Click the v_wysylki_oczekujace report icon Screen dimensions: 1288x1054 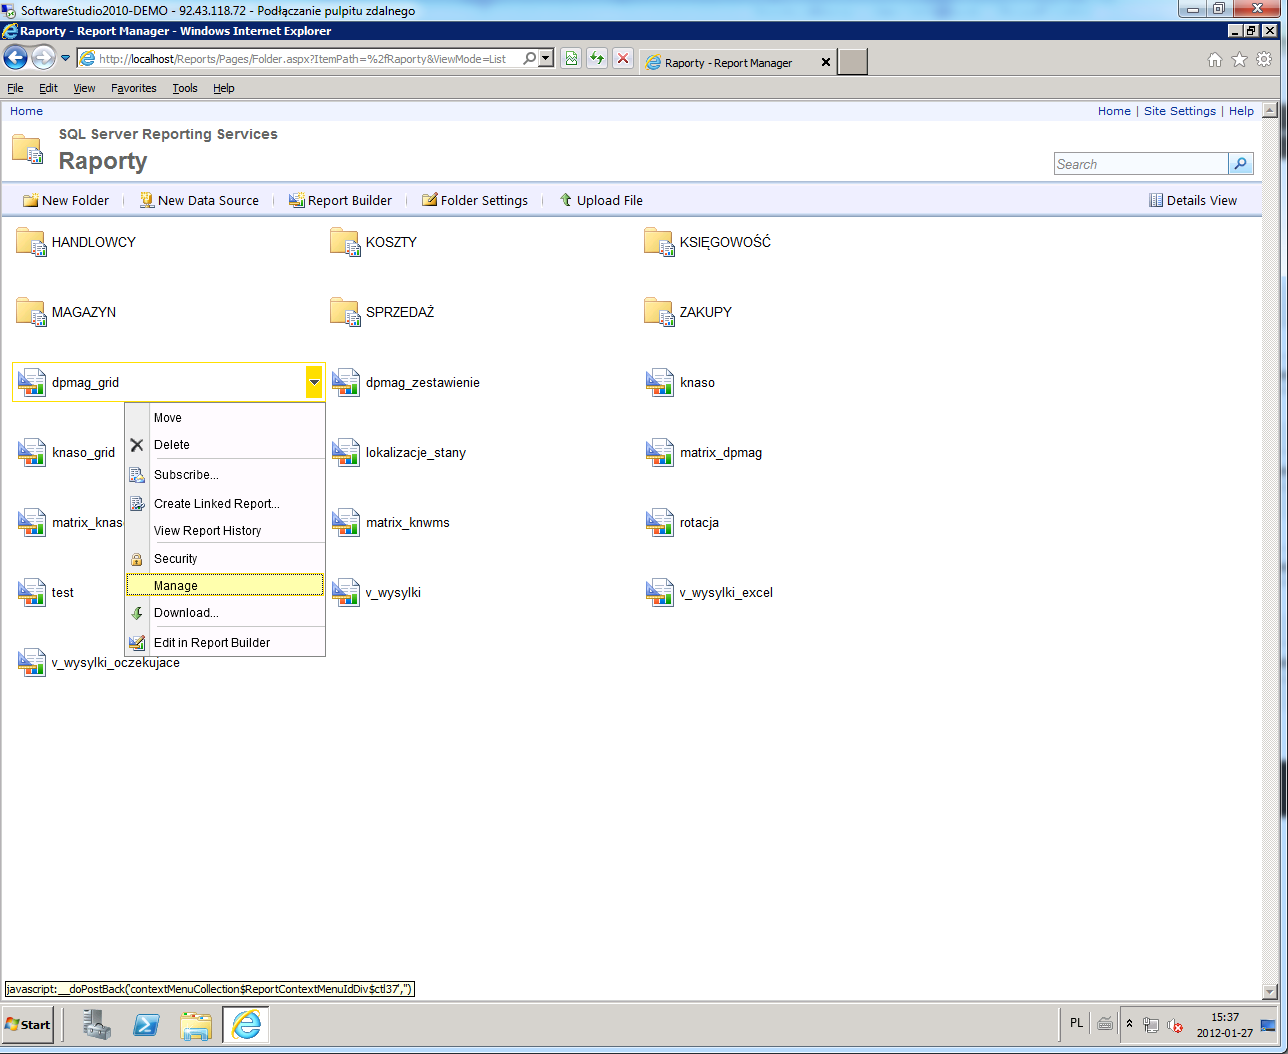[x=32, y=663]
